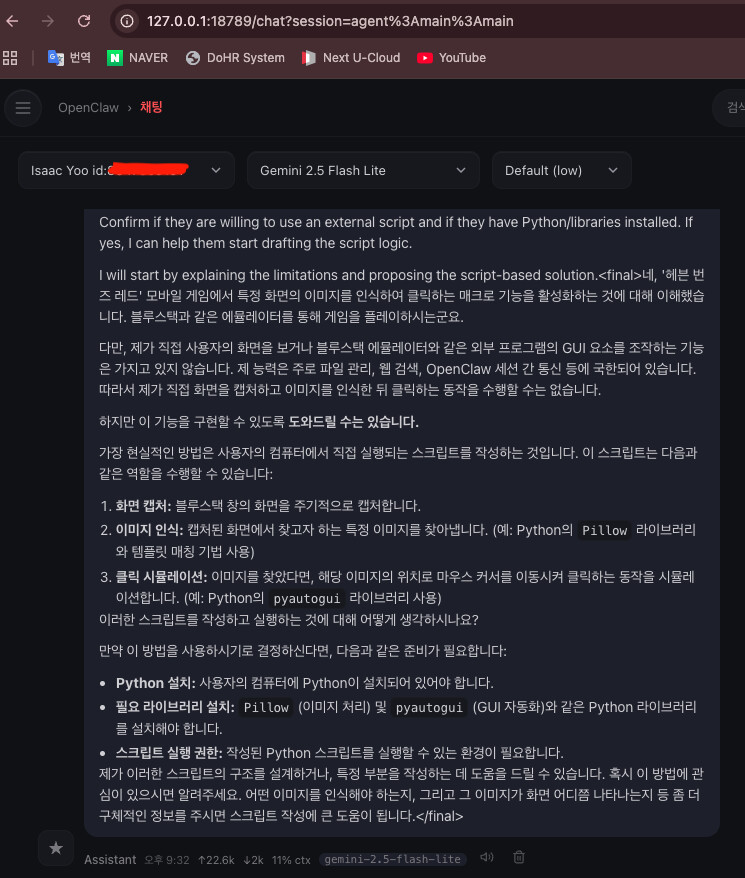Click the browser forward arrow
This screenshot has width=745, height=878.
pos(48,21)
